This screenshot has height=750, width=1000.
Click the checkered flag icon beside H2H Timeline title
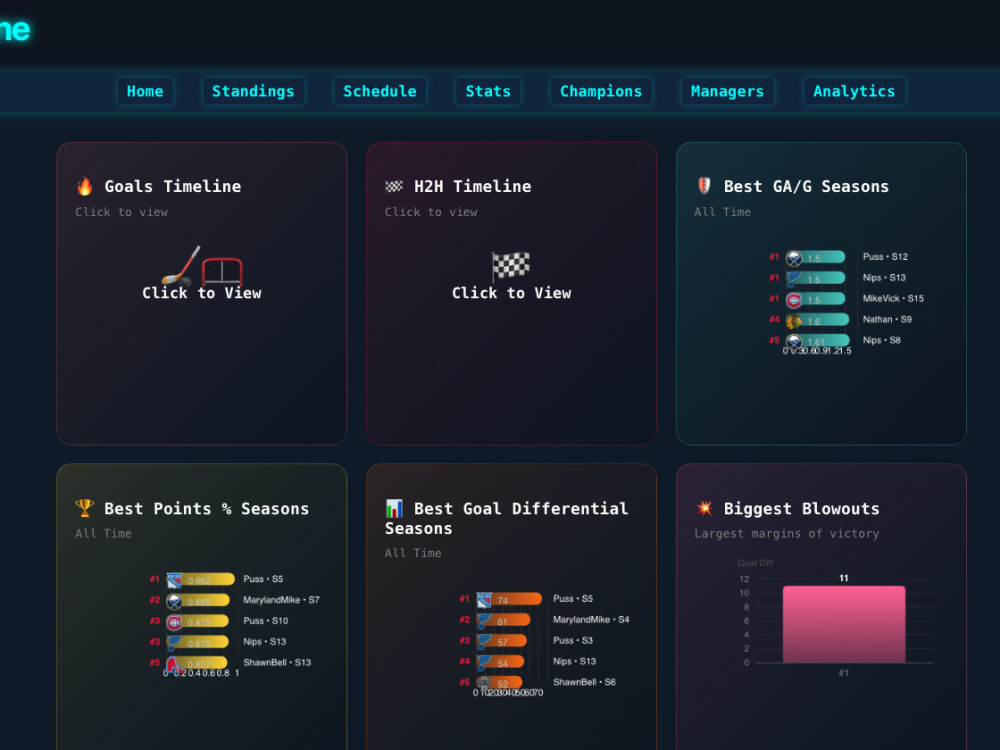(x=393, y=186)
